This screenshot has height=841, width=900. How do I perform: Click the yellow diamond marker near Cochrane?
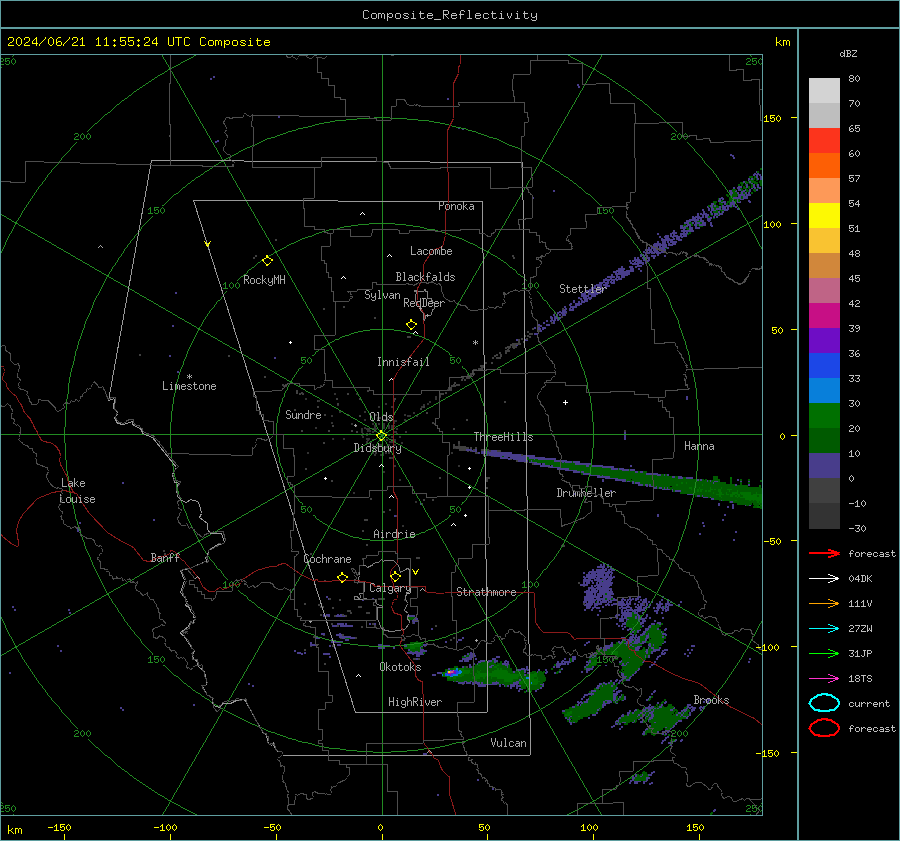tap(342, 577)
